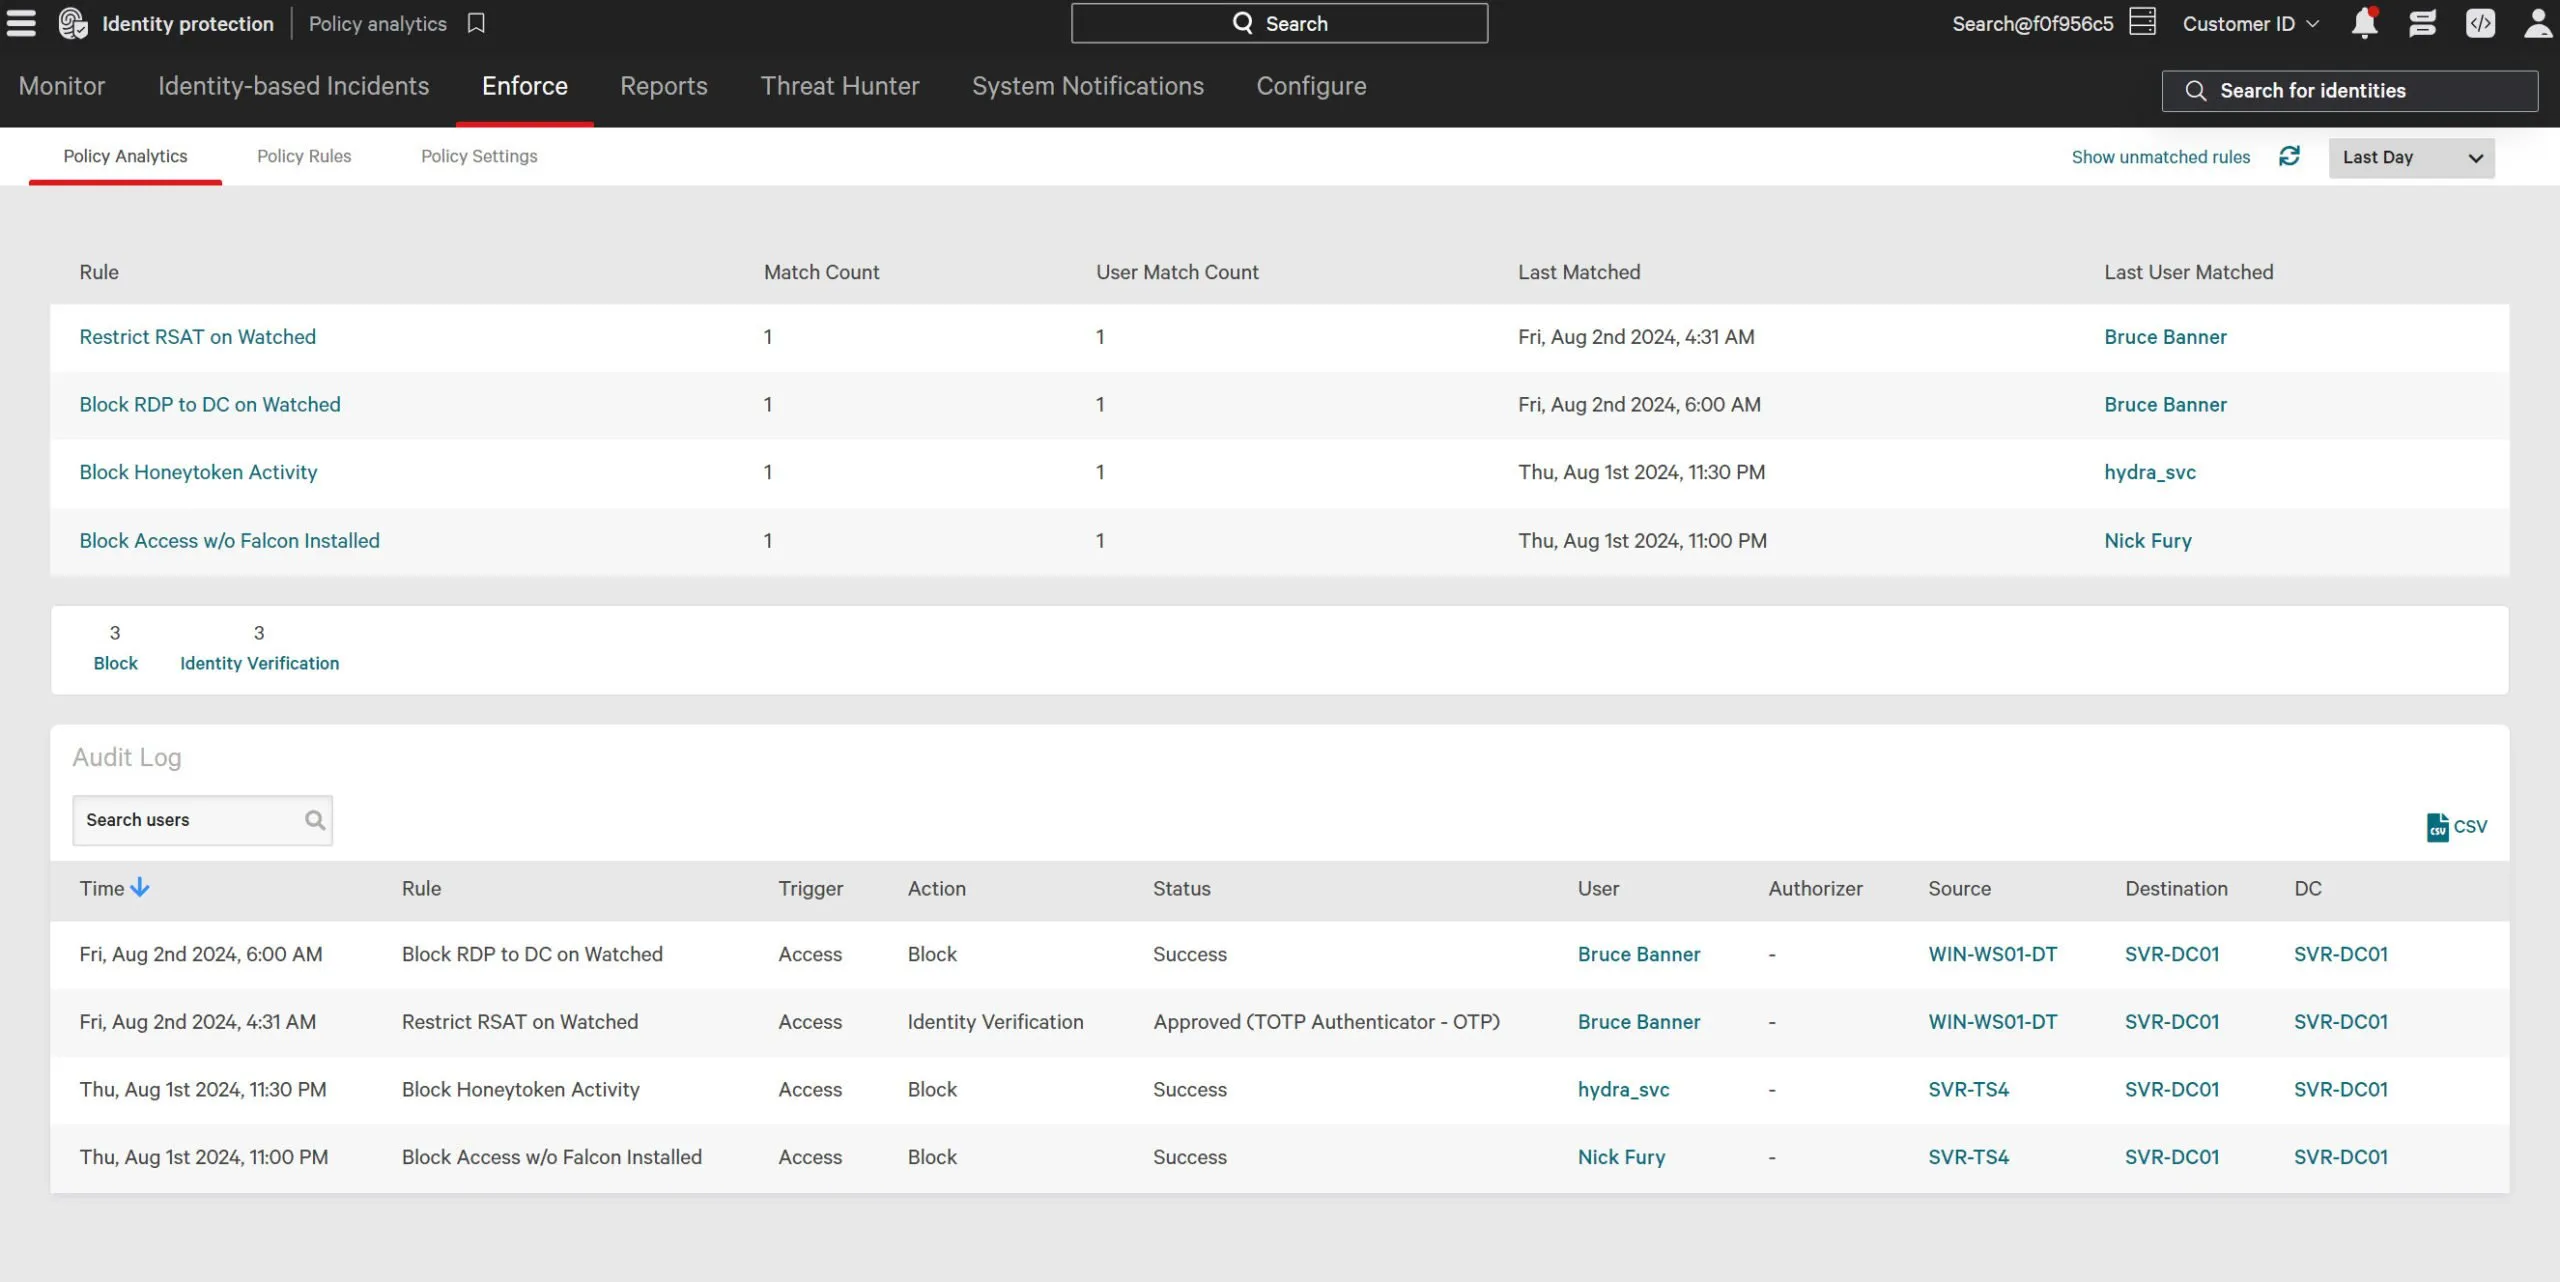The width and height of the screenshot is (2560, 1282).
Task: Open the hamburger navigation menu
Action: [x=21, y=23]
